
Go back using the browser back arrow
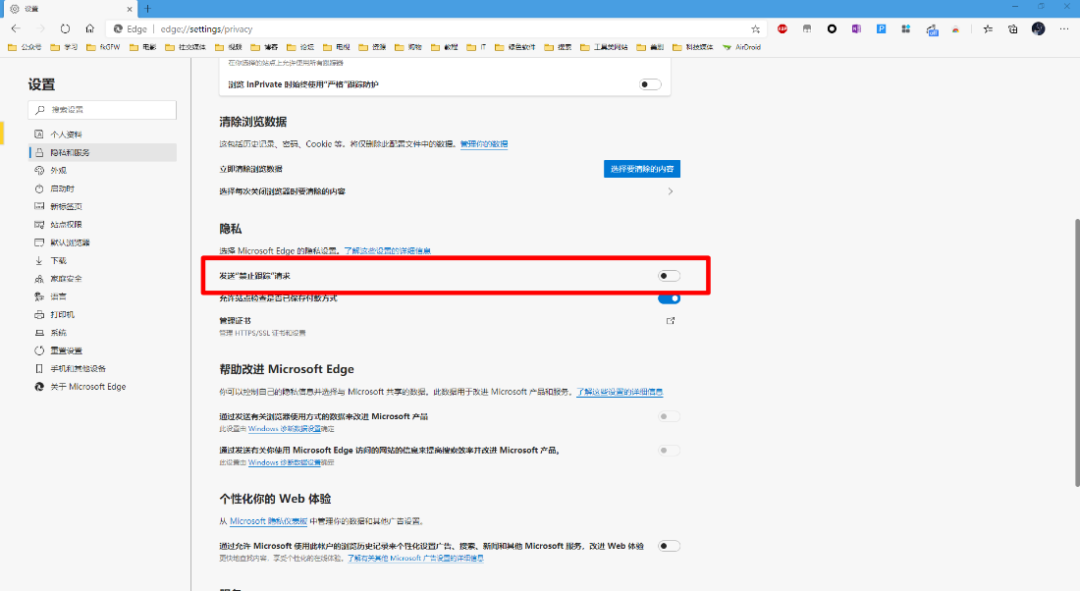click(16, 29)
